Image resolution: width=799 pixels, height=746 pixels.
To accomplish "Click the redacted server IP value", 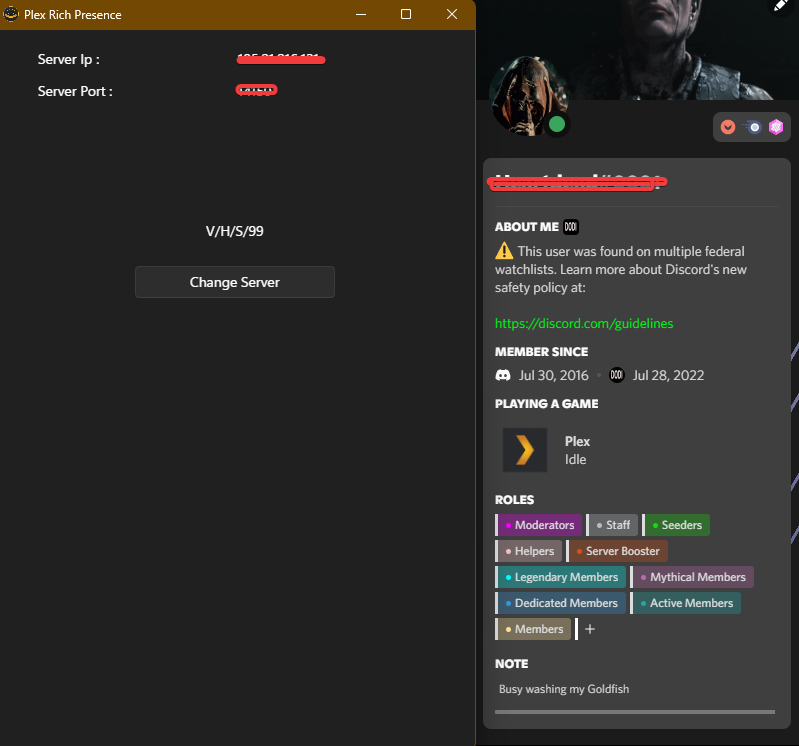I will 281,59.
